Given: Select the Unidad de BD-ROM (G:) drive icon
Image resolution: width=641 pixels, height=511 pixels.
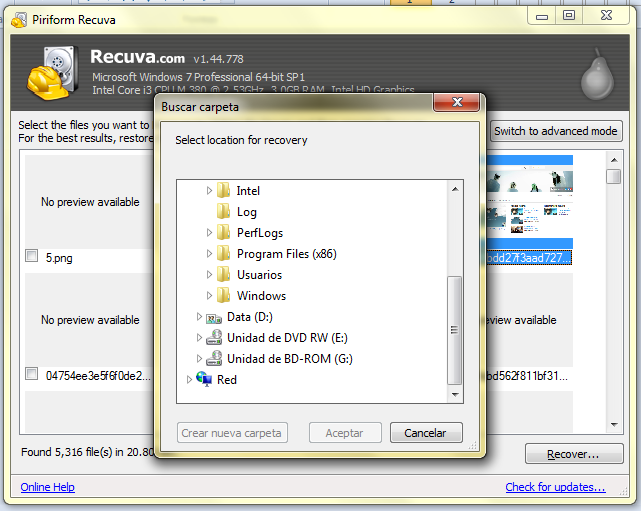Looking at the screenshot, I should (x=214, y=359).
